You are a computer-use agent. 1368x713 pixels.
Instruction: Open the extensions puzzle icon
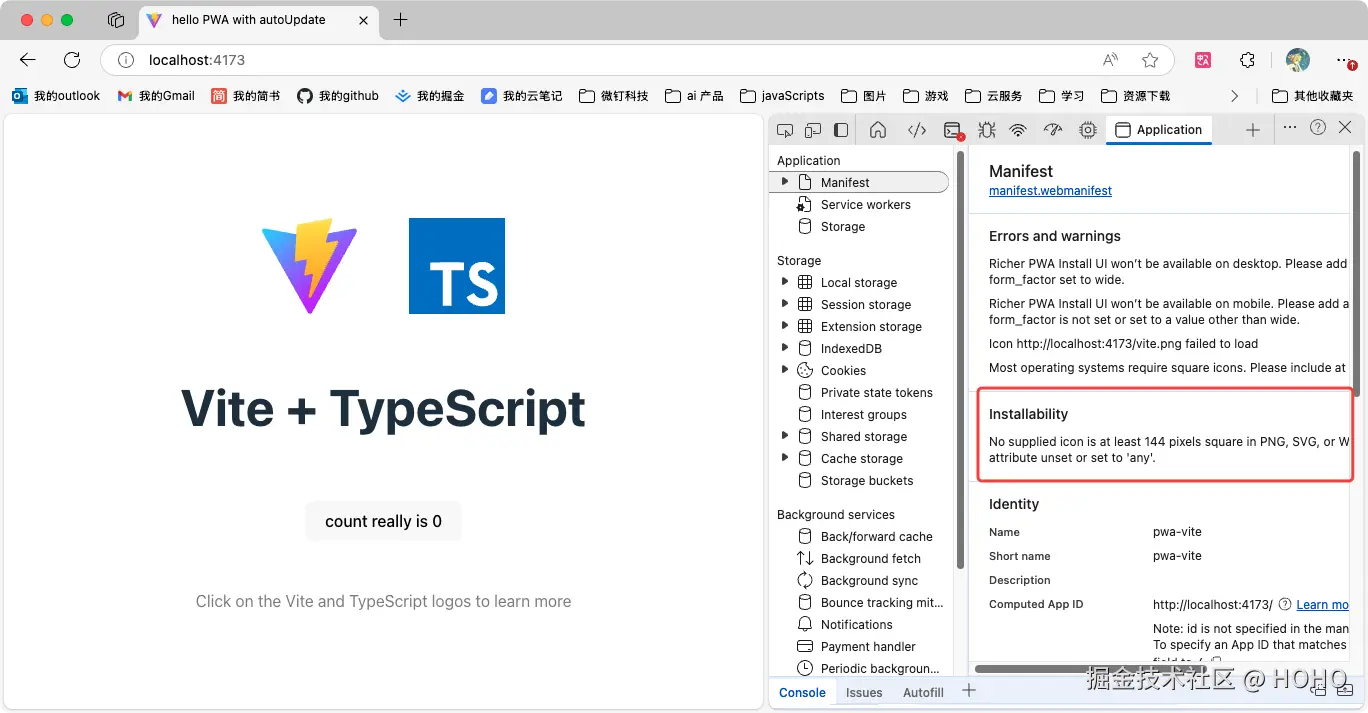tap(1247, 60)
